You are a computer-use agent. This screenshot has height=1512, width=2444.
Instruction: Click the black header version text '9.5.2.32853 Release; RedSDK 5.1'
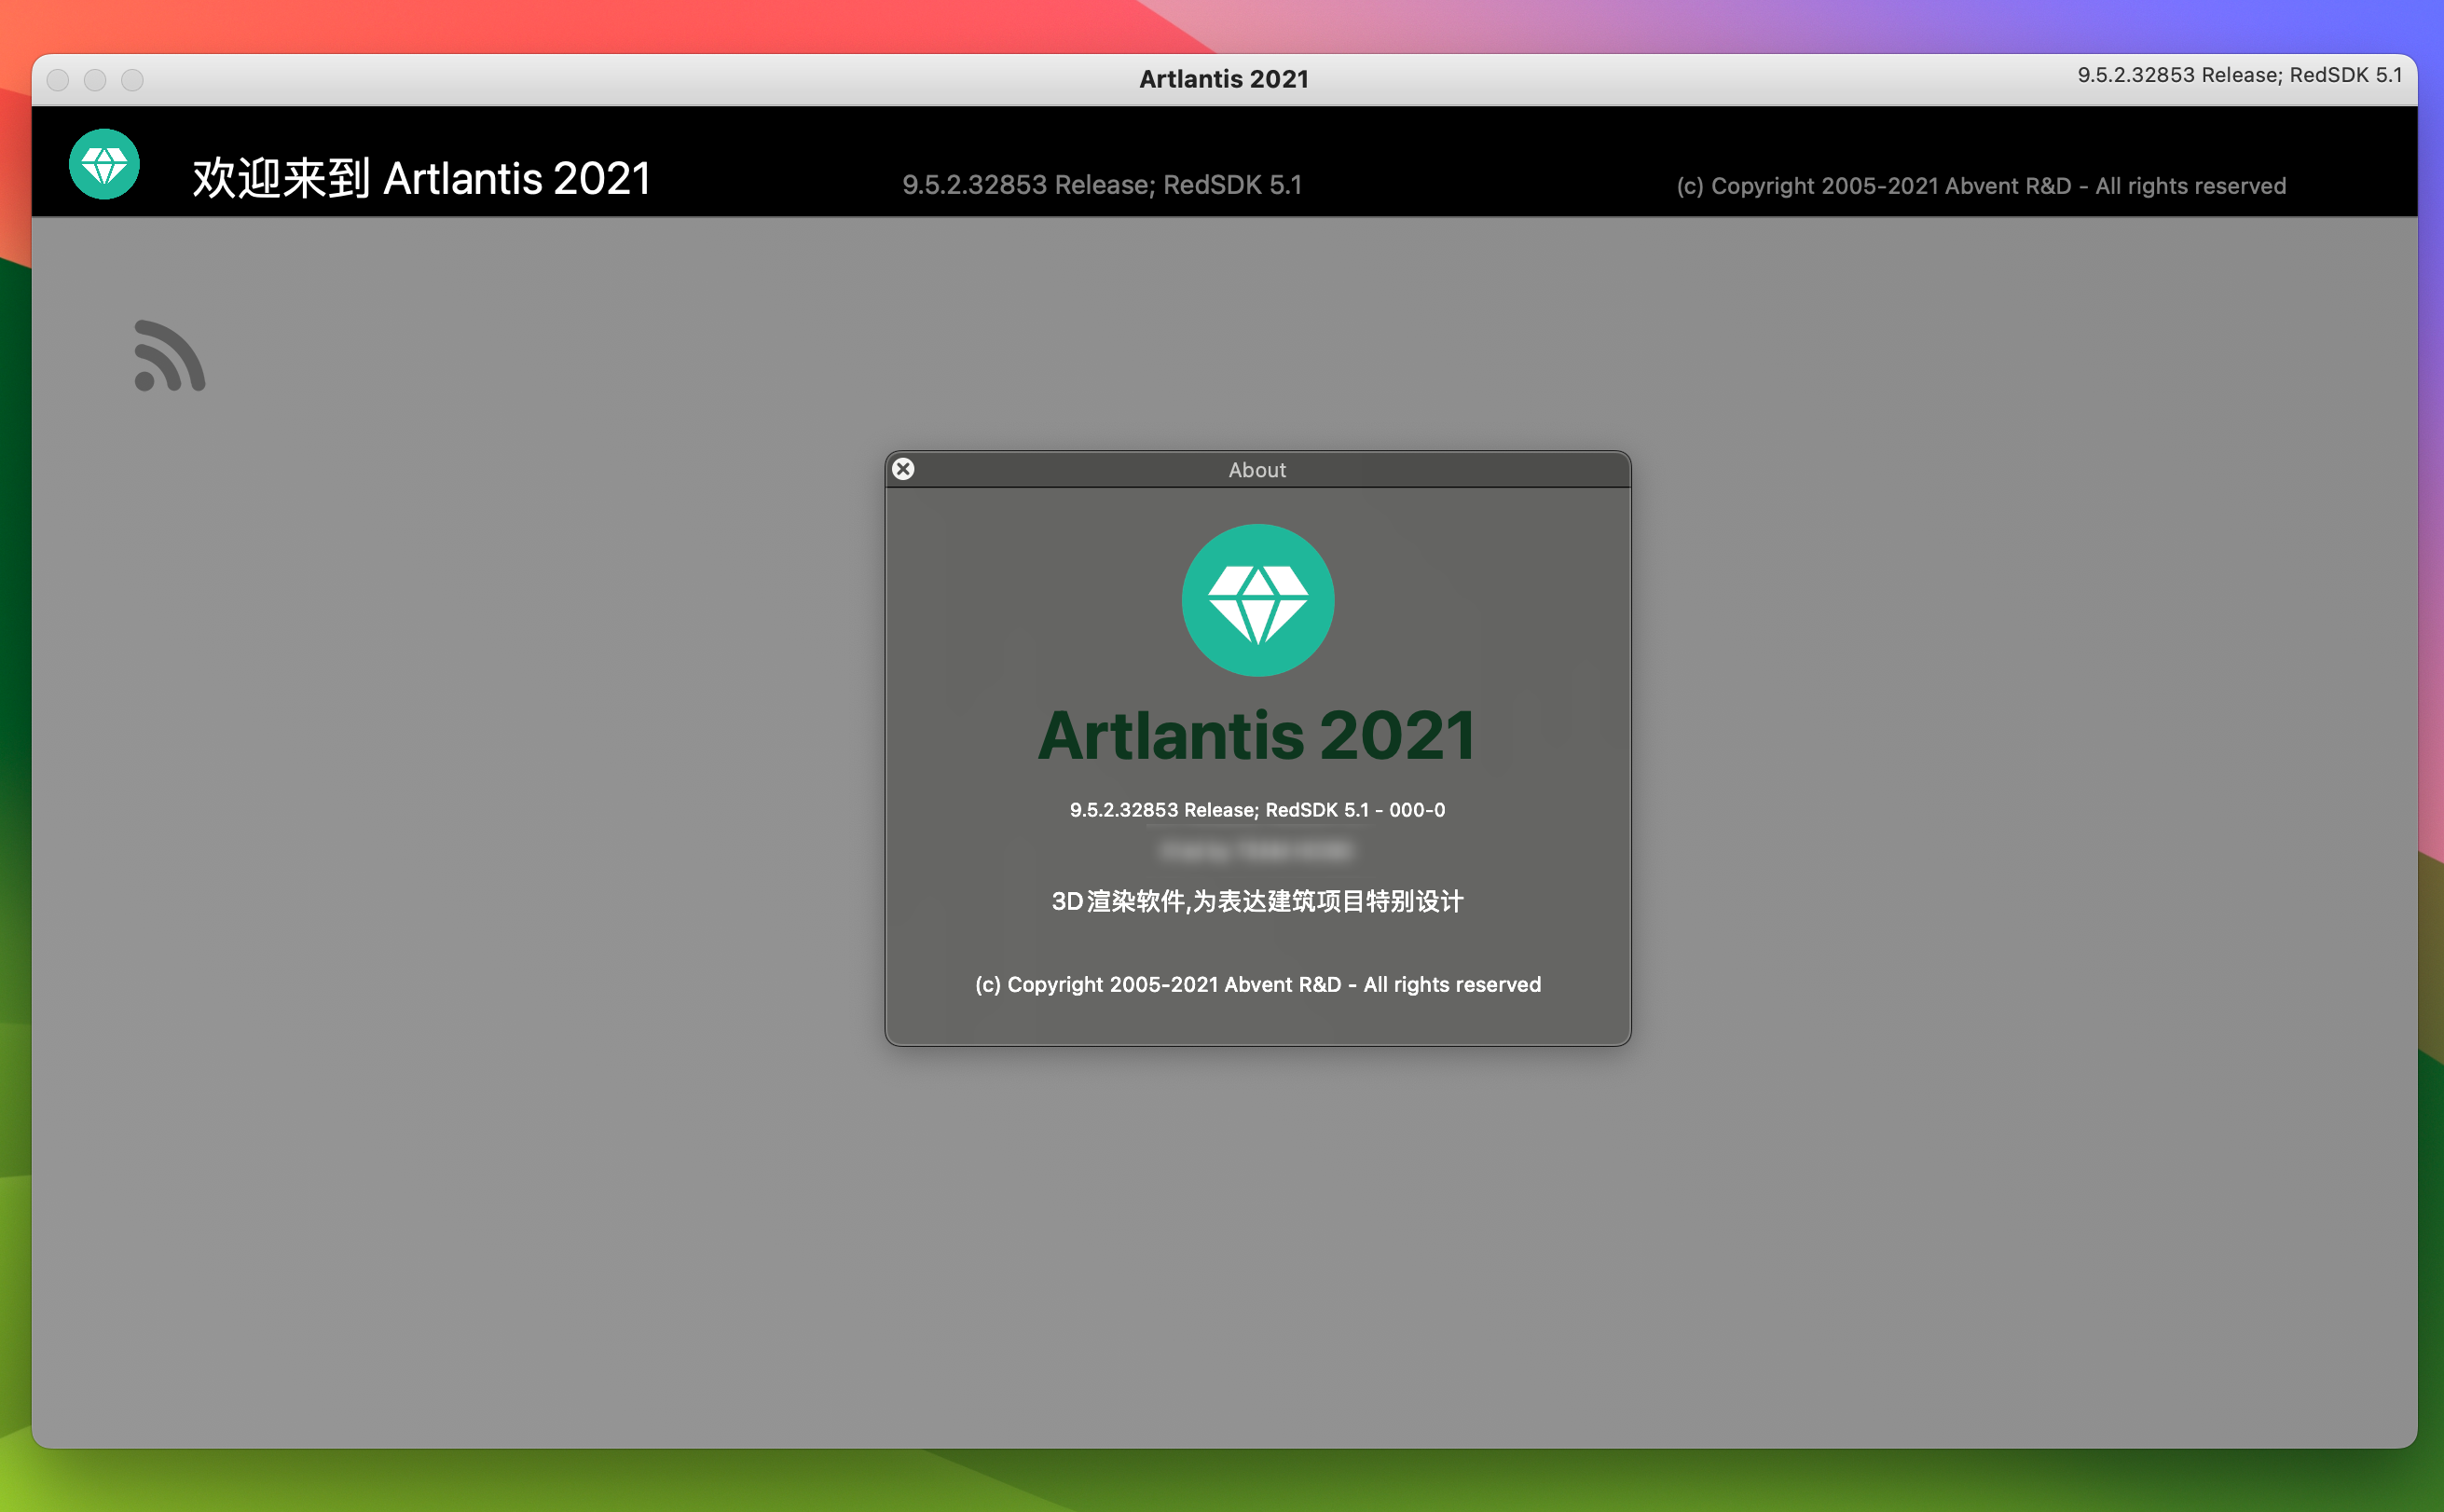click(1102, 185)
